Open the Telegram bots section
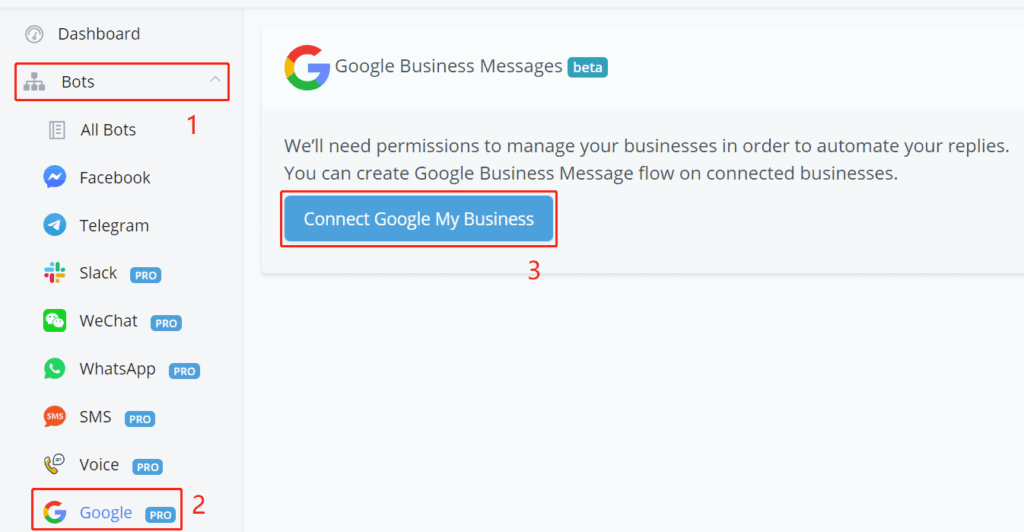Screen dimensions: 1024x532 [x=114, y=226]
